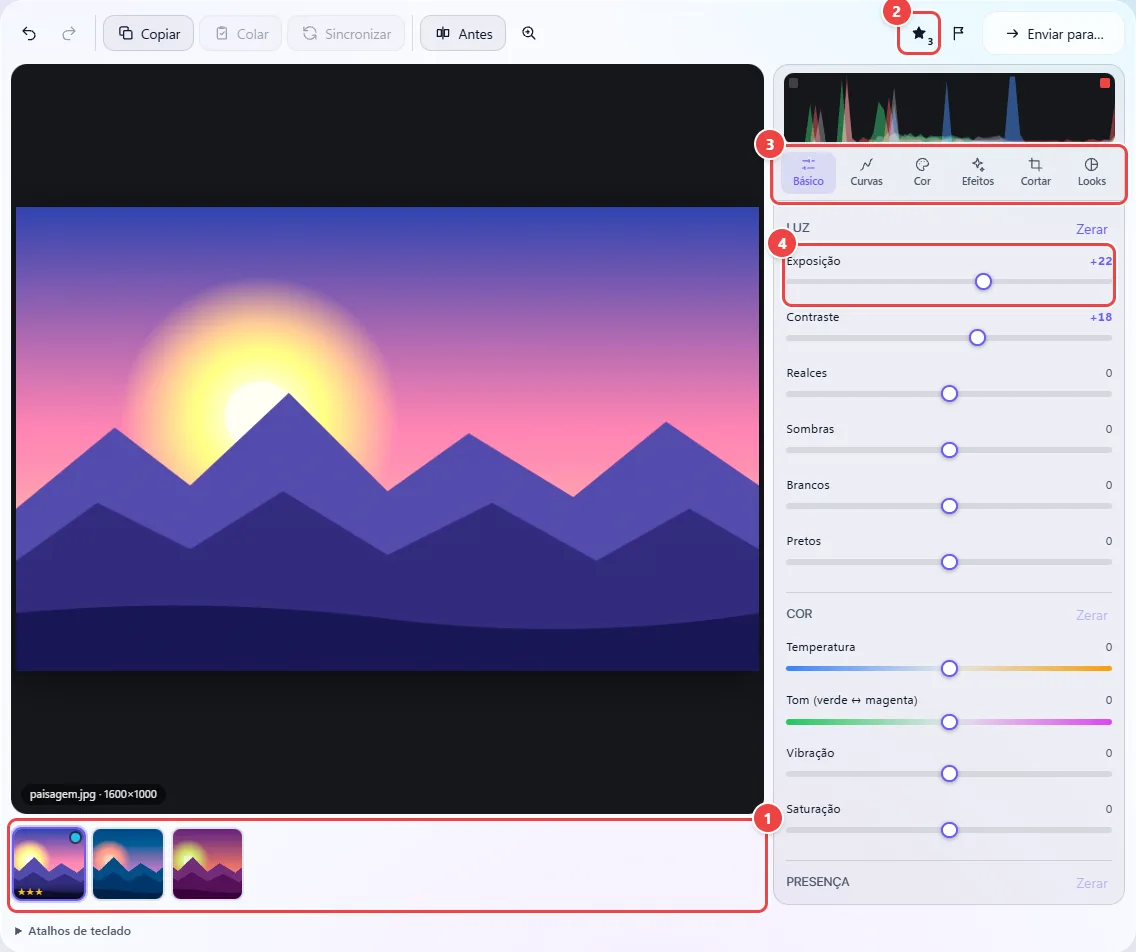Open the Enviar para... menu

tap(1053, 33)
